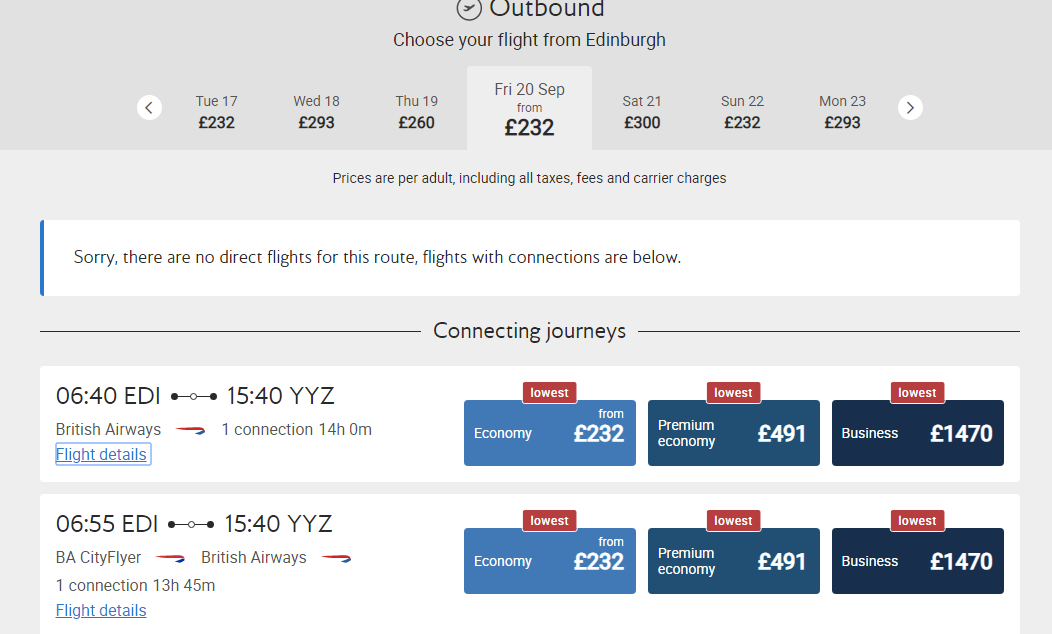Choose Business £1470 fare on 06:55 flight
1052x634 pixels.
point(918,561)
